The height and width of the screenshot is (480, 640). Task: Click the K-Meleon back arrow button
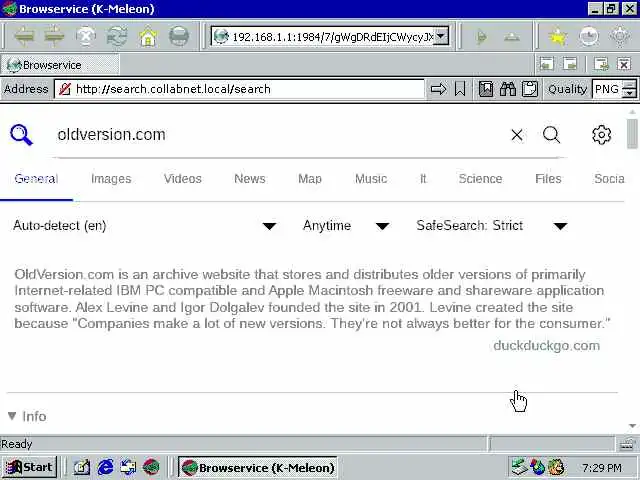click(x=24, y=37)
